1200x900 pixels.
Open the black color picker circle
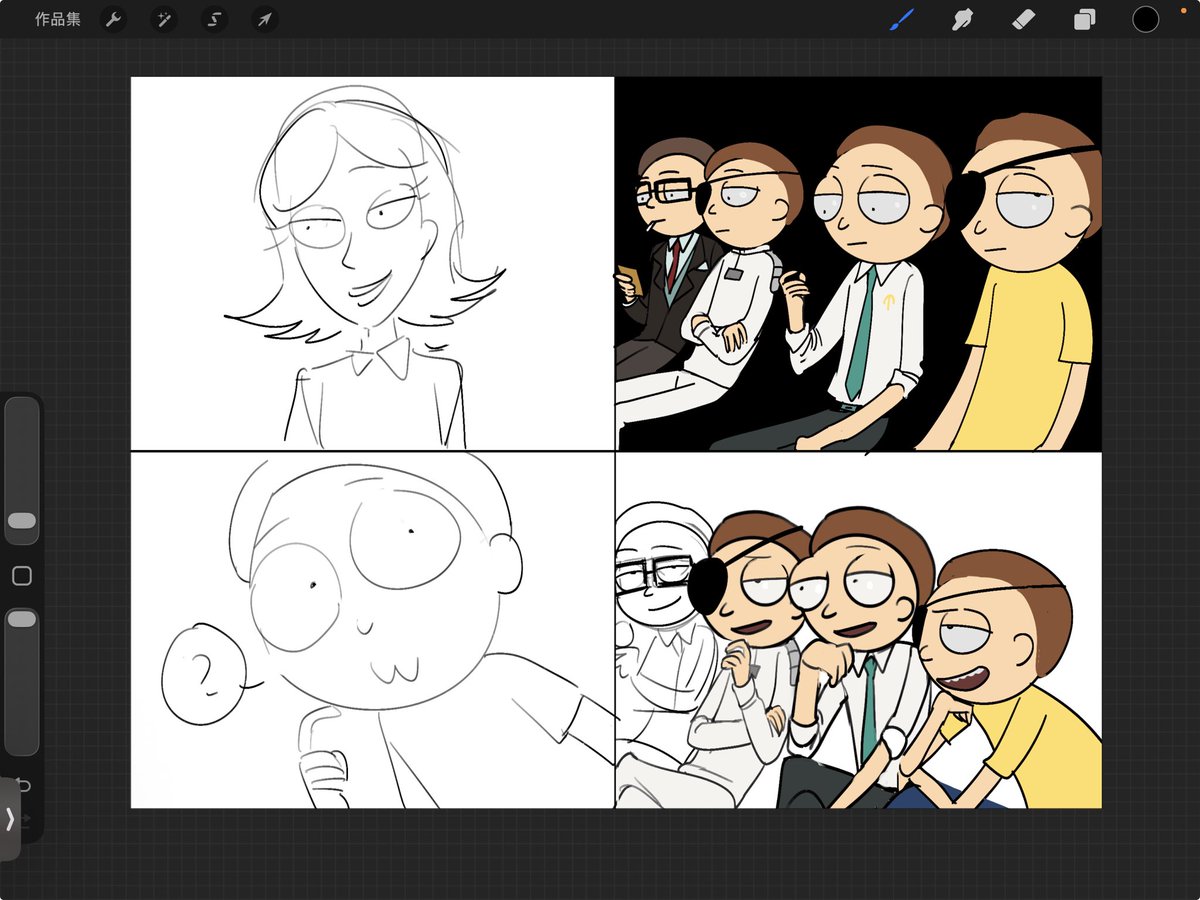coord(1145,19)
